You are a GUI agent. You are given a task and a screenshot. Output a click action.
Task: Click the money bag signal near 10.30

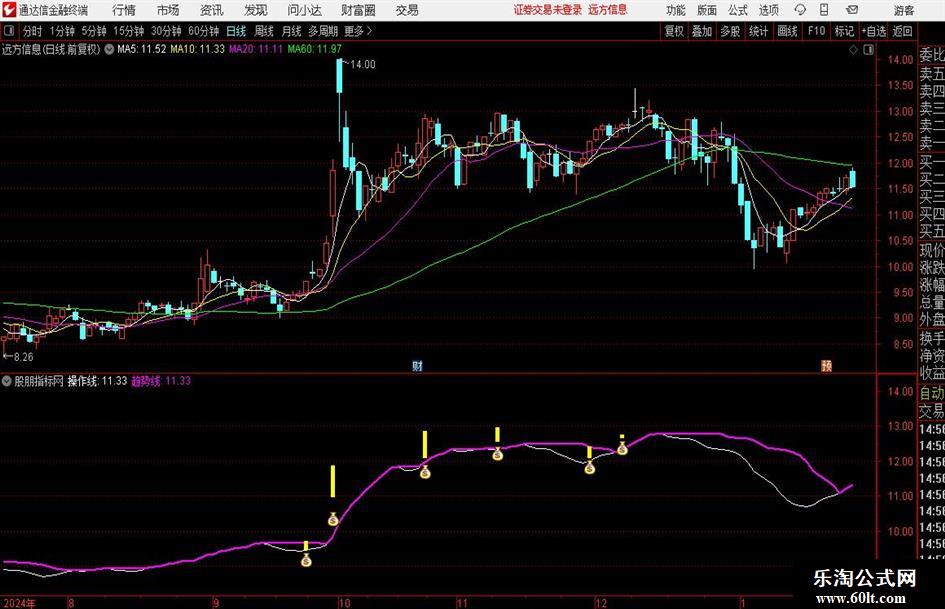333,519
